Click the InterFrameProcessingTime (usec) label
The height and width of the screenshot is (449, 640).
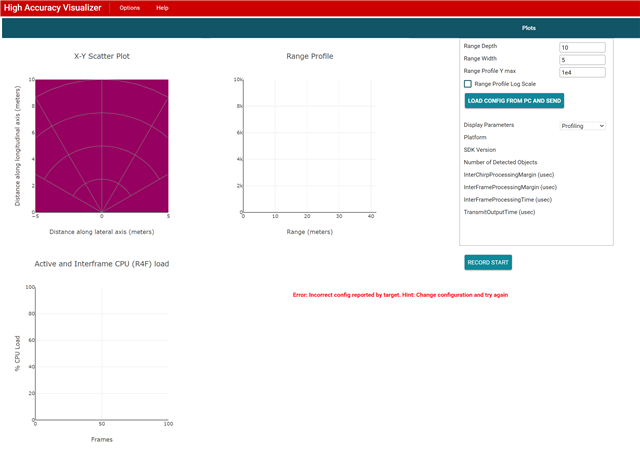(508, 200)
